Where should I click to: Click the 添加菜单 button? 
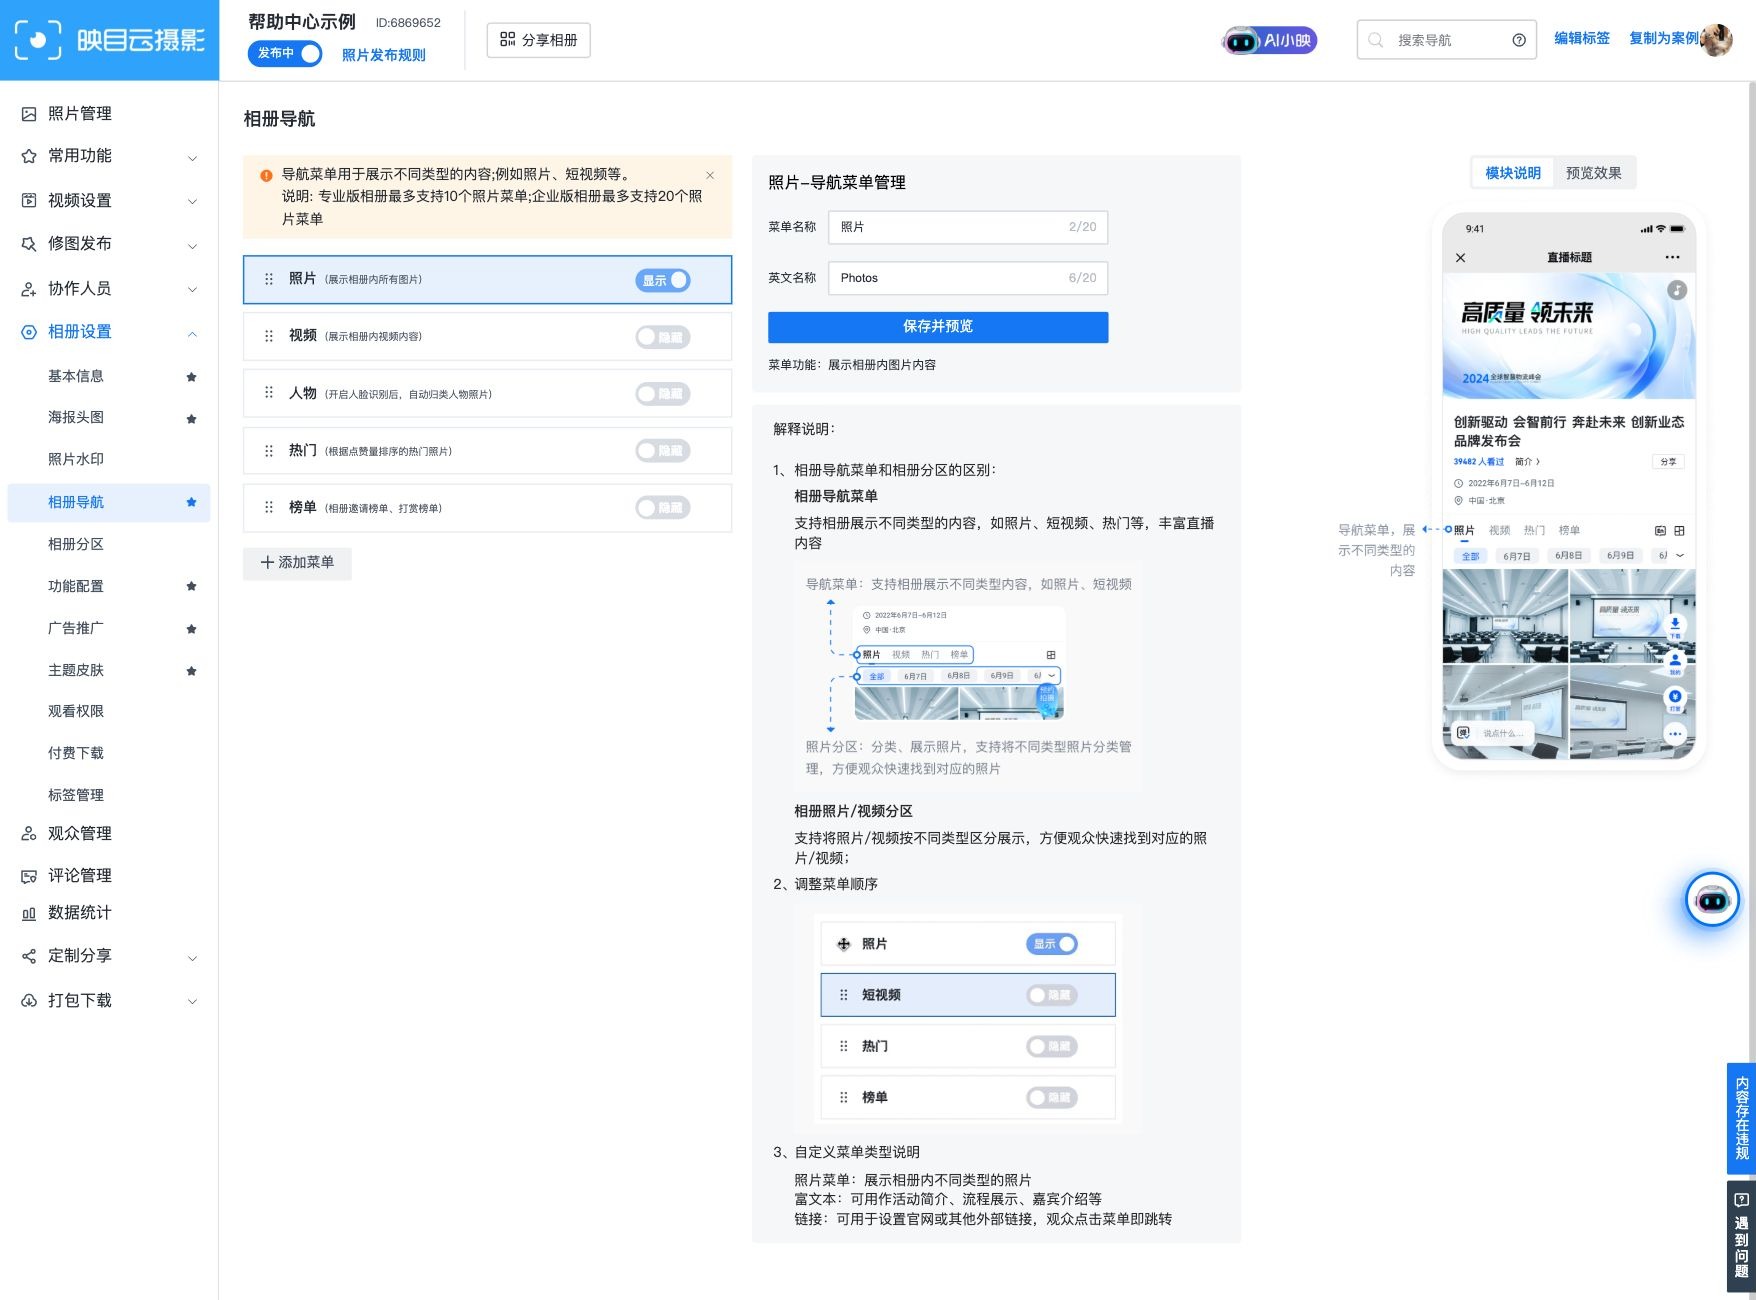pyautogui.click(x=297, y=563)
